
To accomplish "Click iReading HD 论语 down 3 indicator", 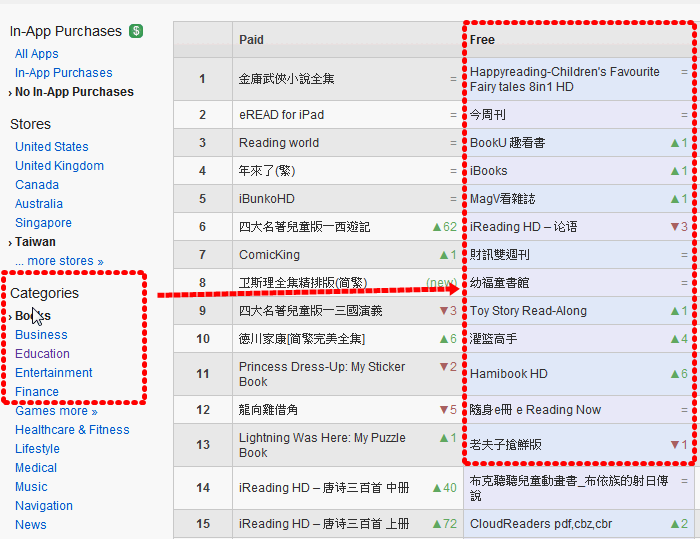I will (x=679, y=227).
